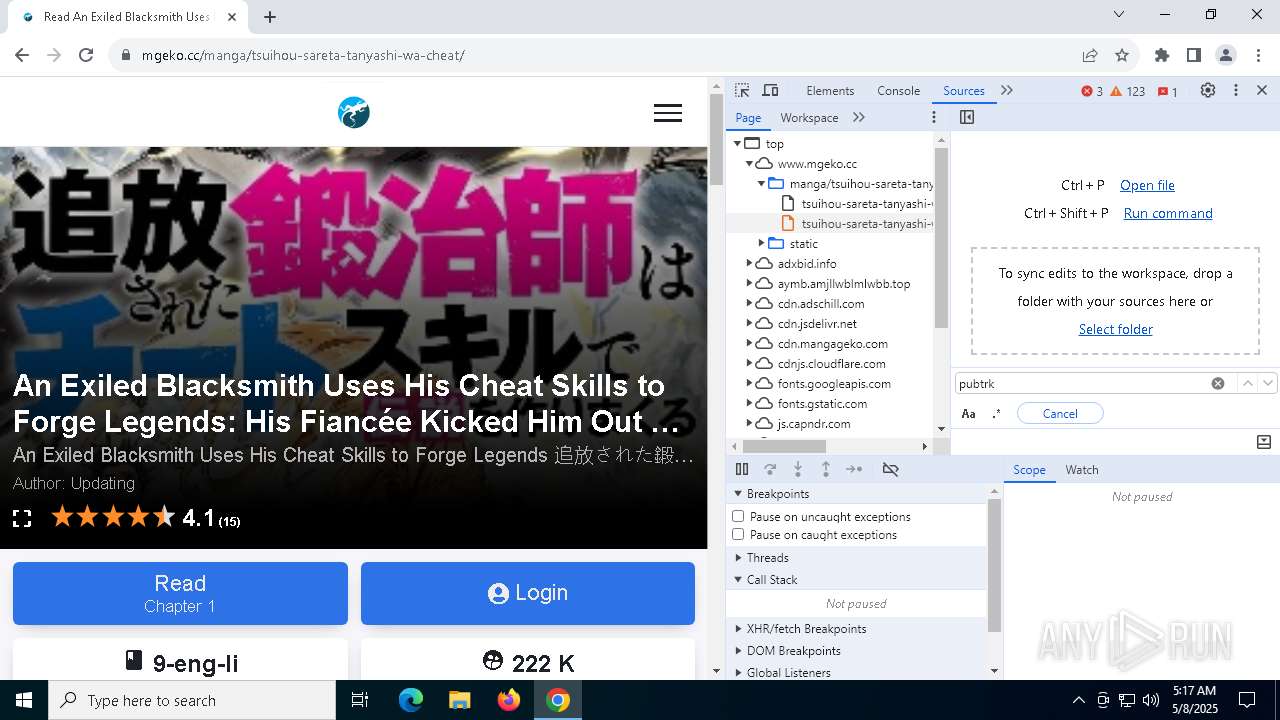Click the Login button
Image resolution: width=1280 pixels, height=720 pixels.
click(528, 593)
